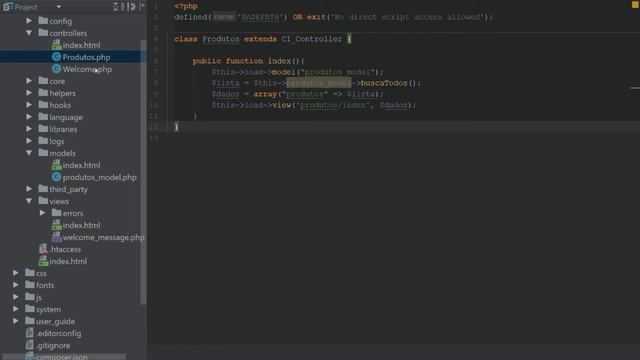Open the Project view dropdown arrow
The width and height of the screenshot is (640, 360).
point(59,7)
